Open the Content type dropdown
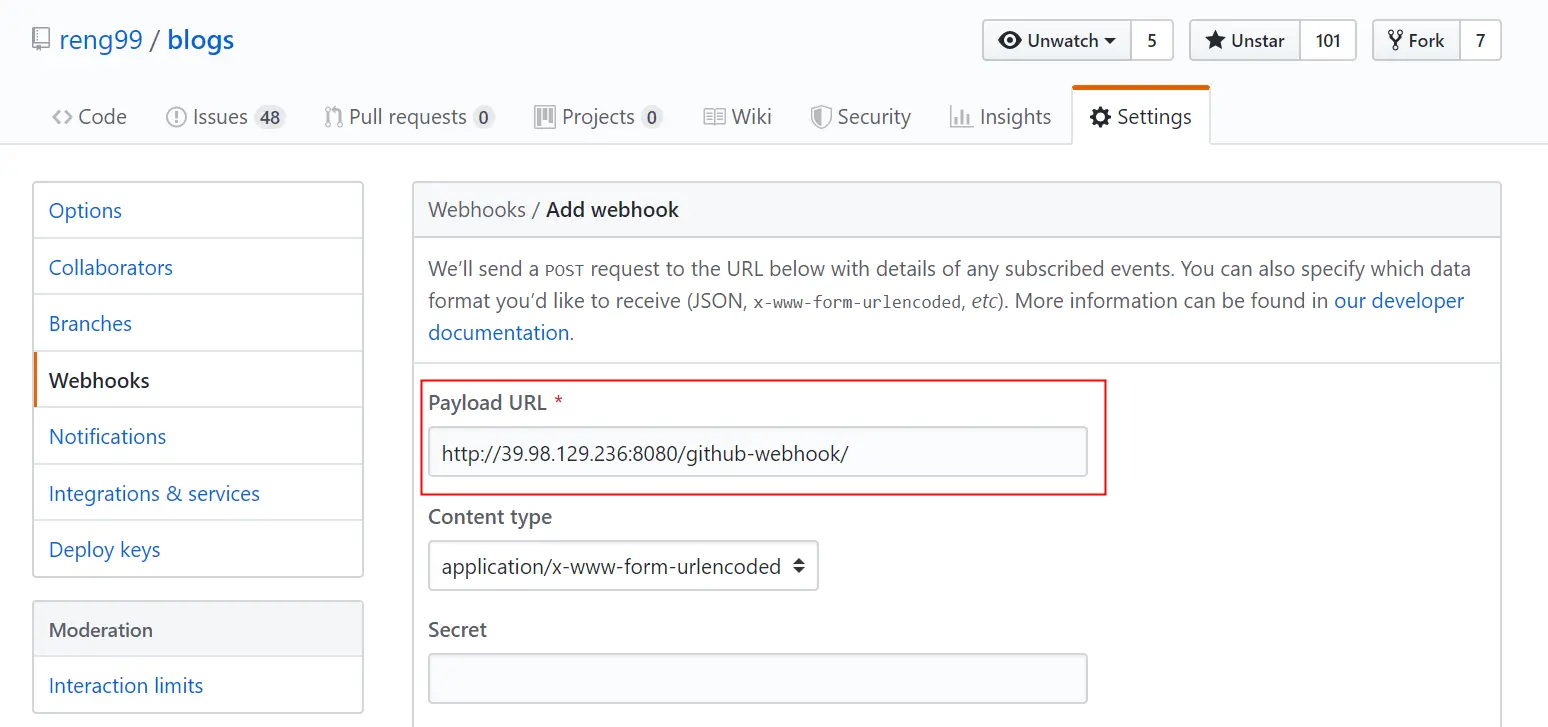Image resolution: width=1548 pixels, height=727 pixels. [x=624, y=566]
